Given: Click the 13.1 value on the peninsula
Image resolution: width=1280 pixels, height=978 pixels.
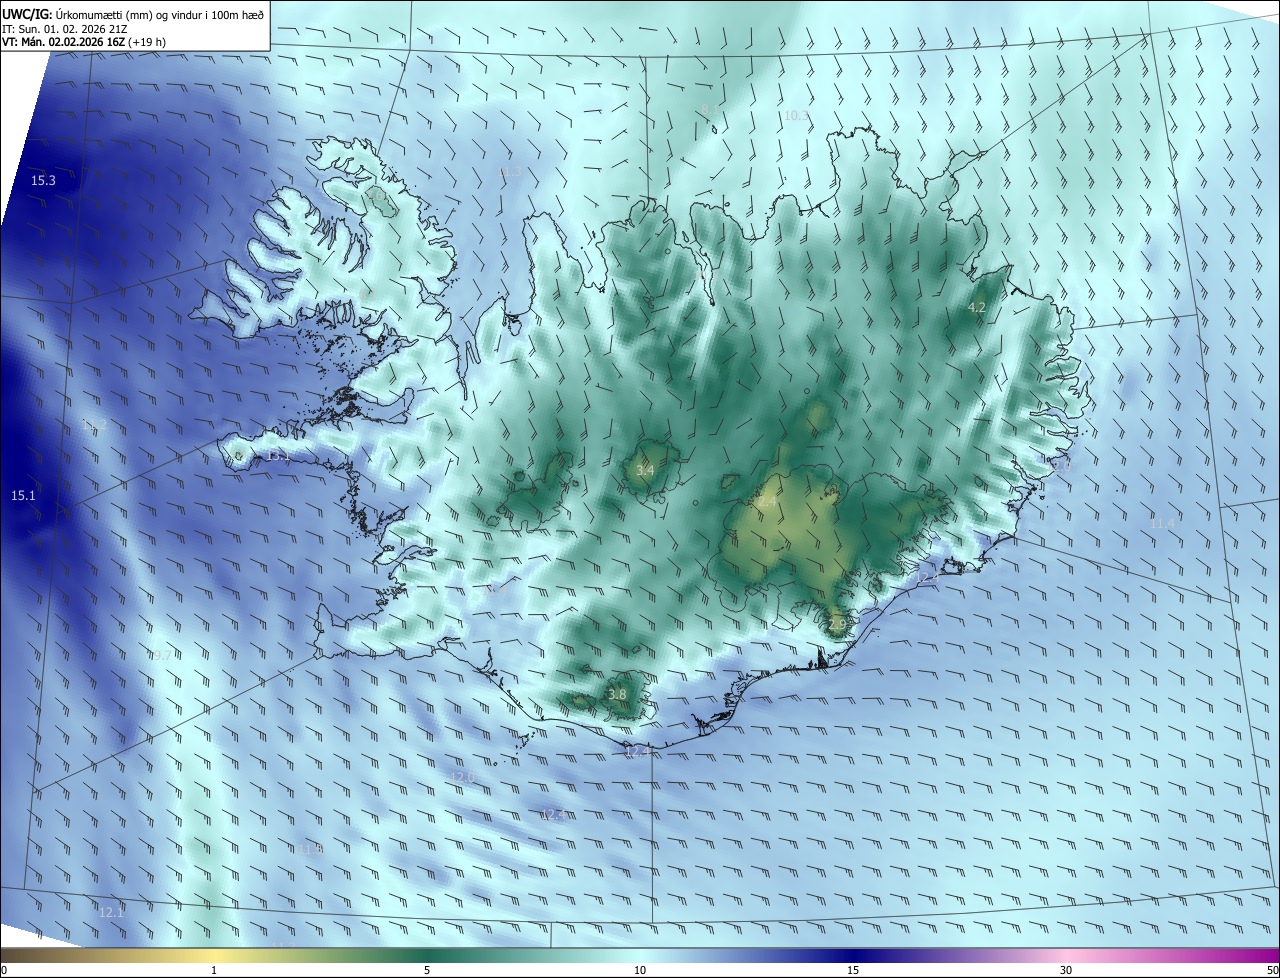Looking at the screenshot, I should (x=277, y=456).
